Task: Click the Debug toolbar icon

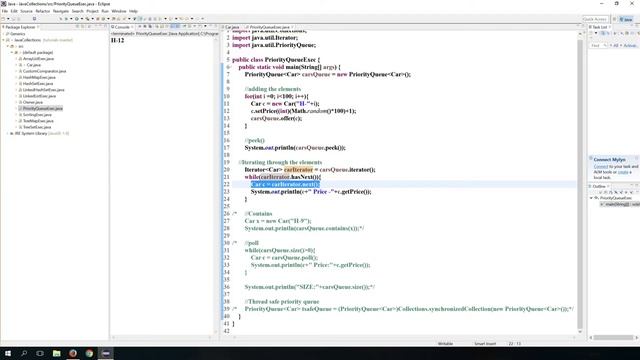Action: pyautogui.click(x=66, y=19)
